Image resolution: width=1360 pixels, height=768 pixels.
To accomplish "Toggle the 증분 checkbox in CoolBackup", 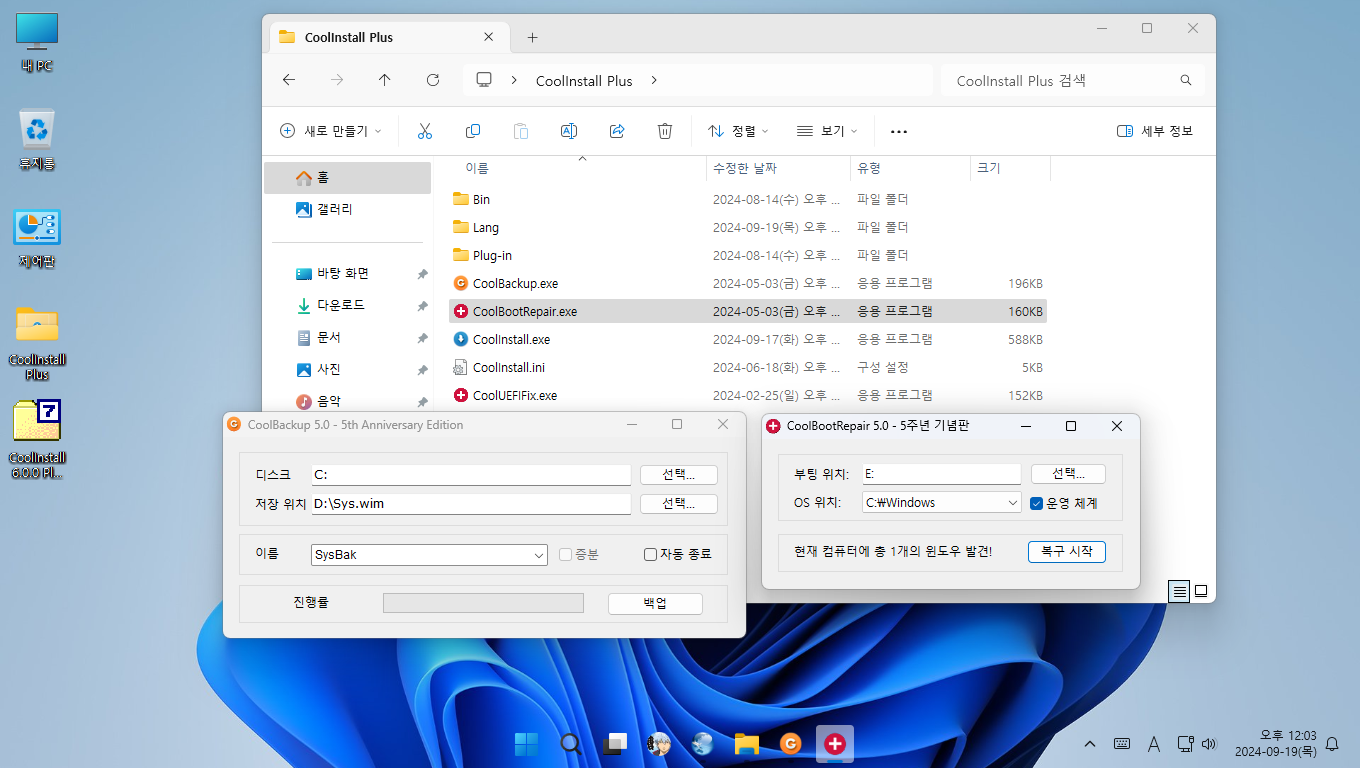I will click(x=565, y=554).
